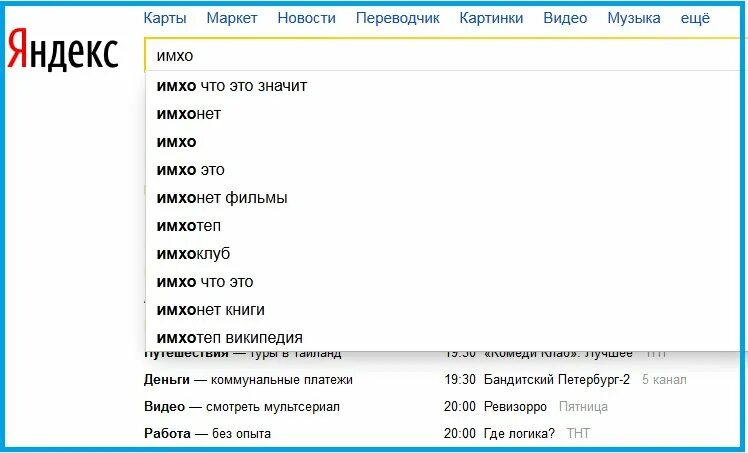Open TV listing Где логика?
Viewport: 748px width, 453px height.
point(519,433)
